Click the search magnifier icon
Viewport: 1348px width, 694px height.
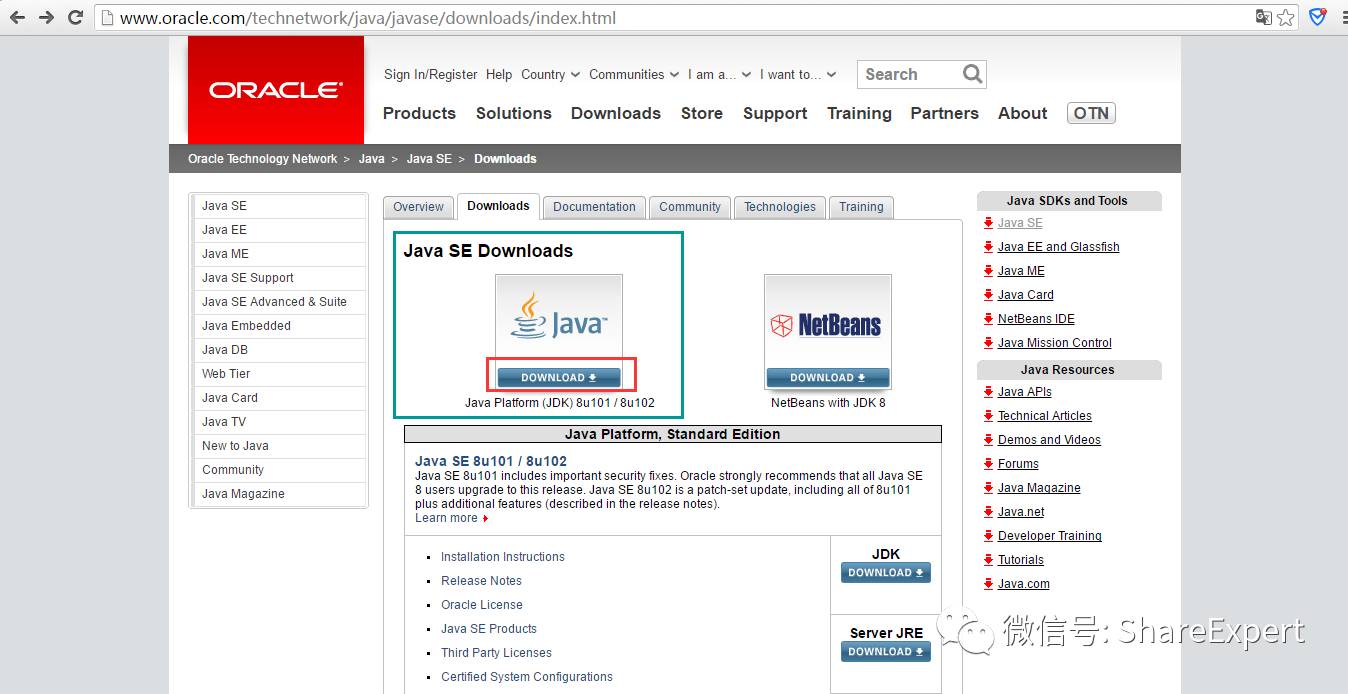pos(972,74)
